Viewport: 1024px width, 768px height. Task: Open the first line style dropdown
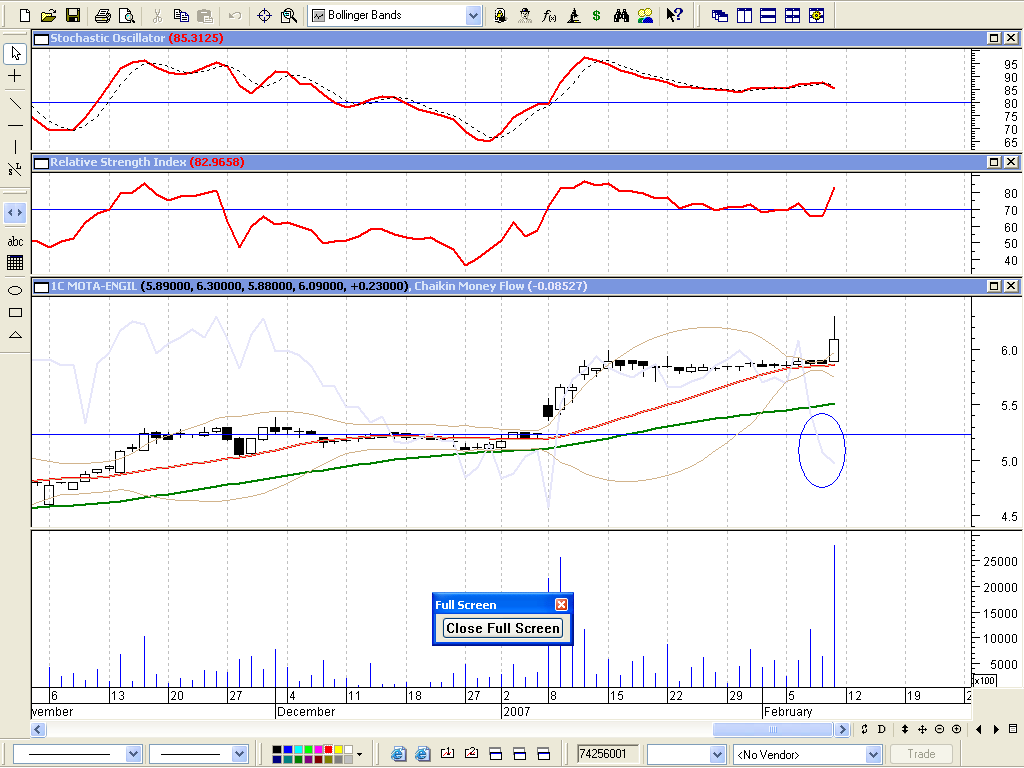point(133,754)
